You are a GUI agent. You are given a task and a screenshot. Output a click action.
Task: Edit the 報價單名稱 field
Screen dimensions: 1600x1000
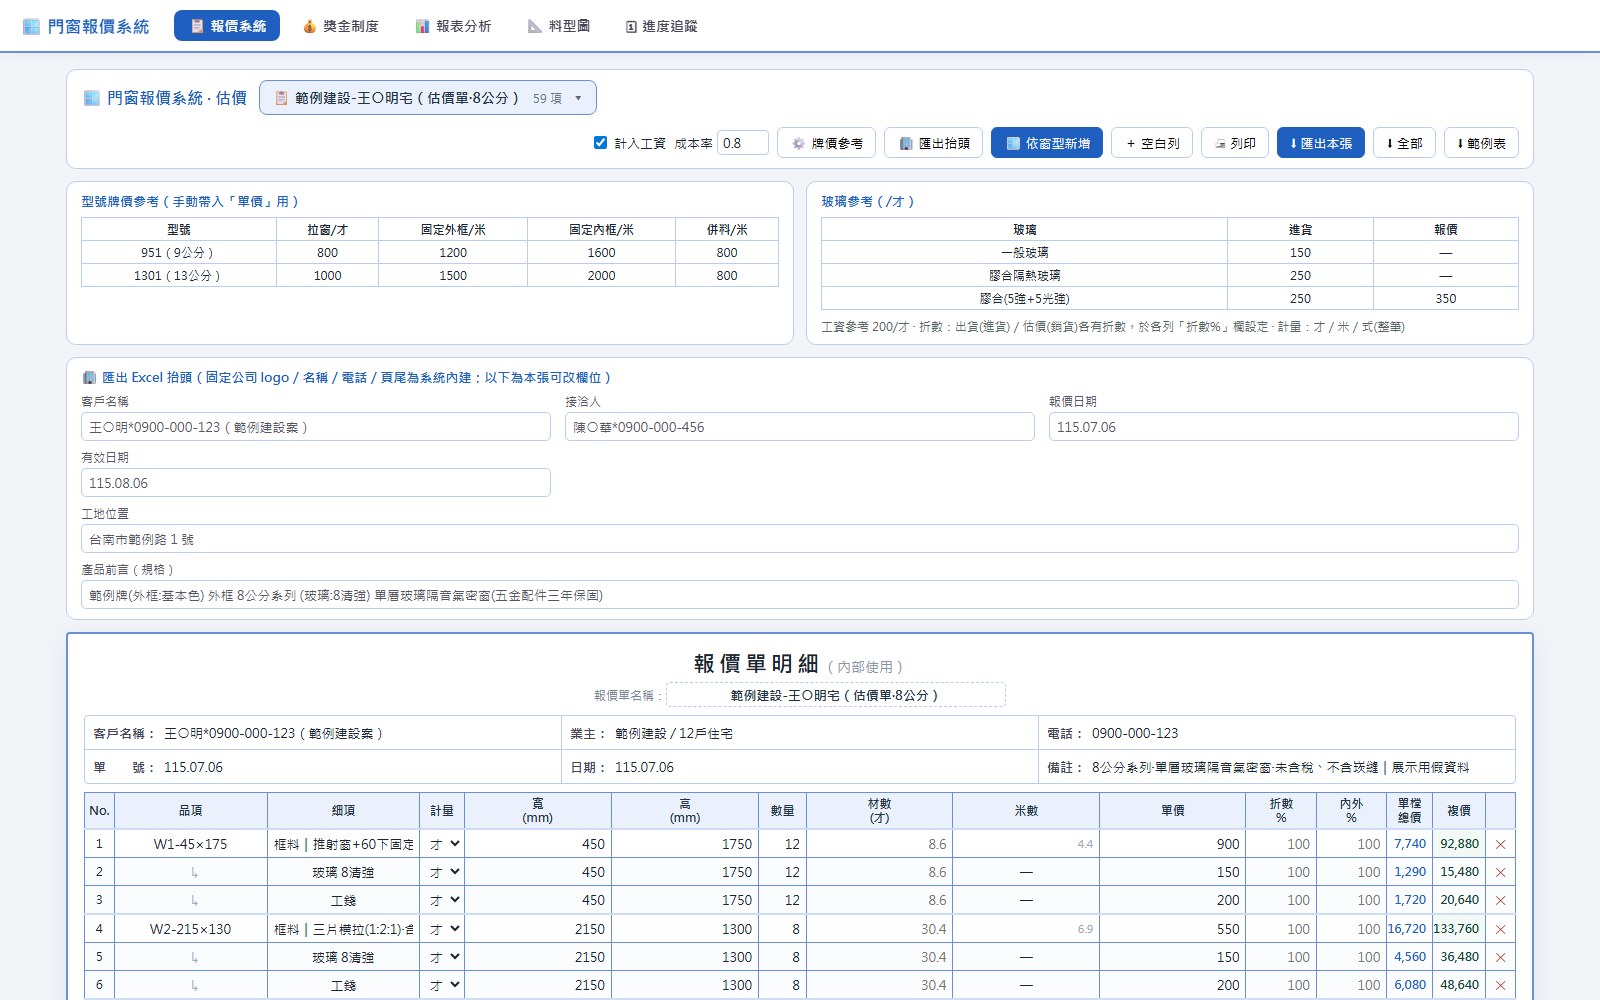835,695
